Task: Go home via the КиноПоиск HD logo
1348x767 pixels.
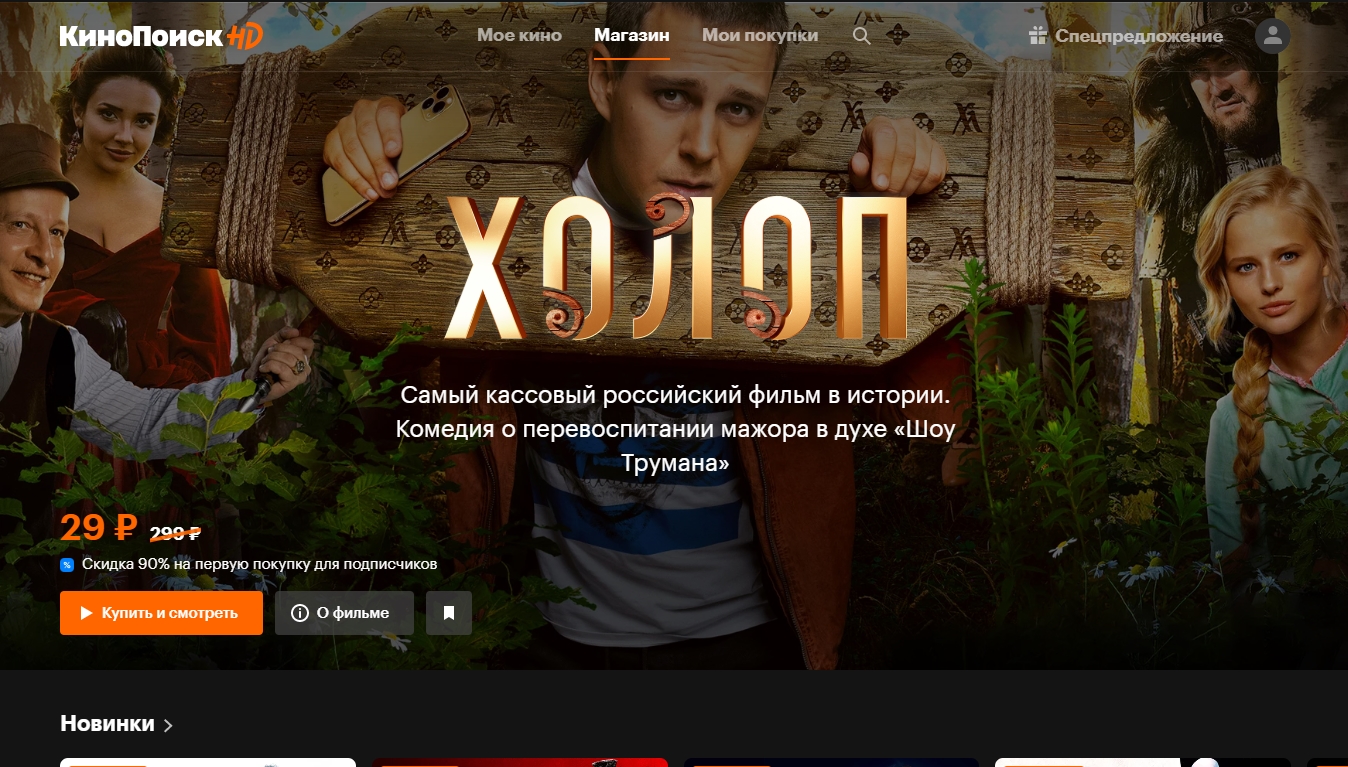Action: pos(161,36)
